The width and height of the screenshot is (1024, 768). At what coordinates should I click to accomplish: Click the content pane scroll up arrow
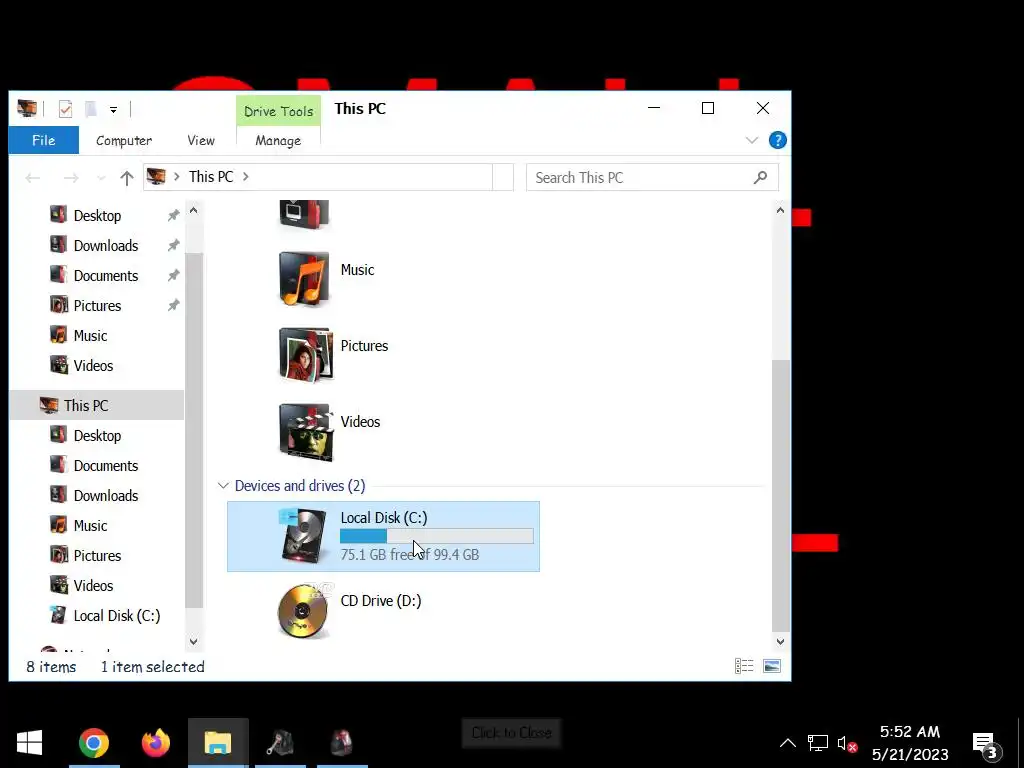click(780, 210)
